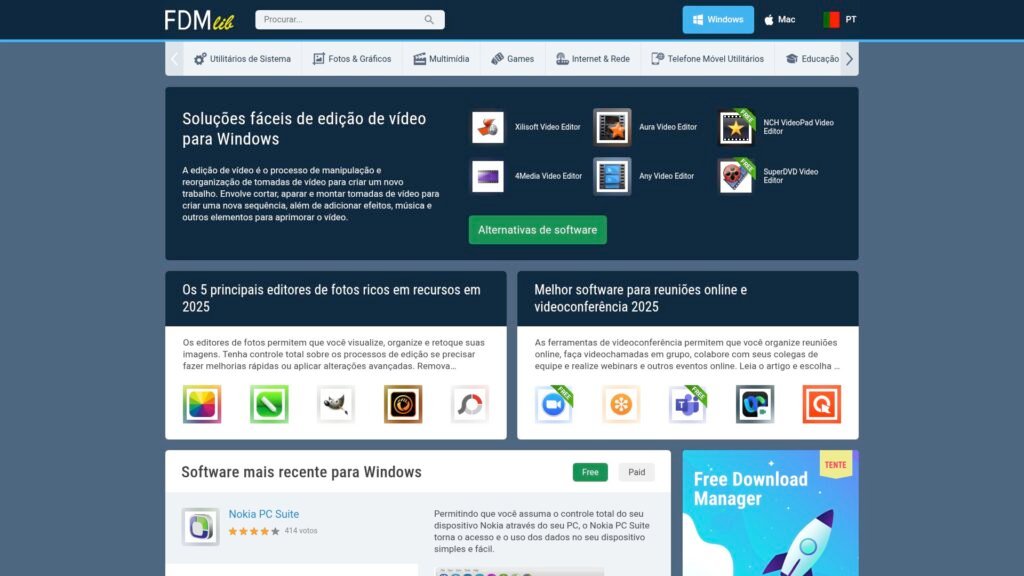Click the Nokia PC Suite app icon
Screen dimensions: 1024x576
(200, 526)
